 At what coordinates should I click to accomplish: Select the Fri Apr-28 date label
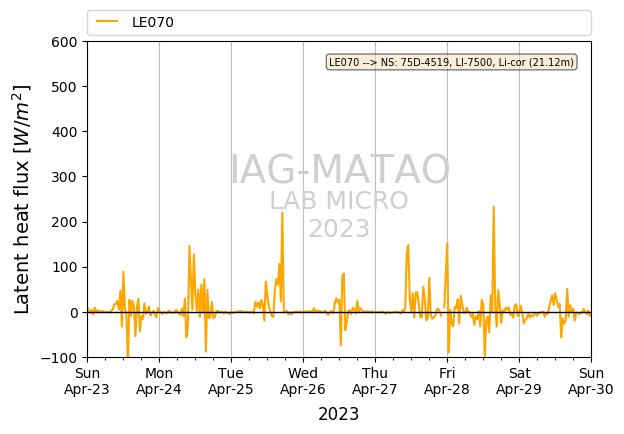447,381
